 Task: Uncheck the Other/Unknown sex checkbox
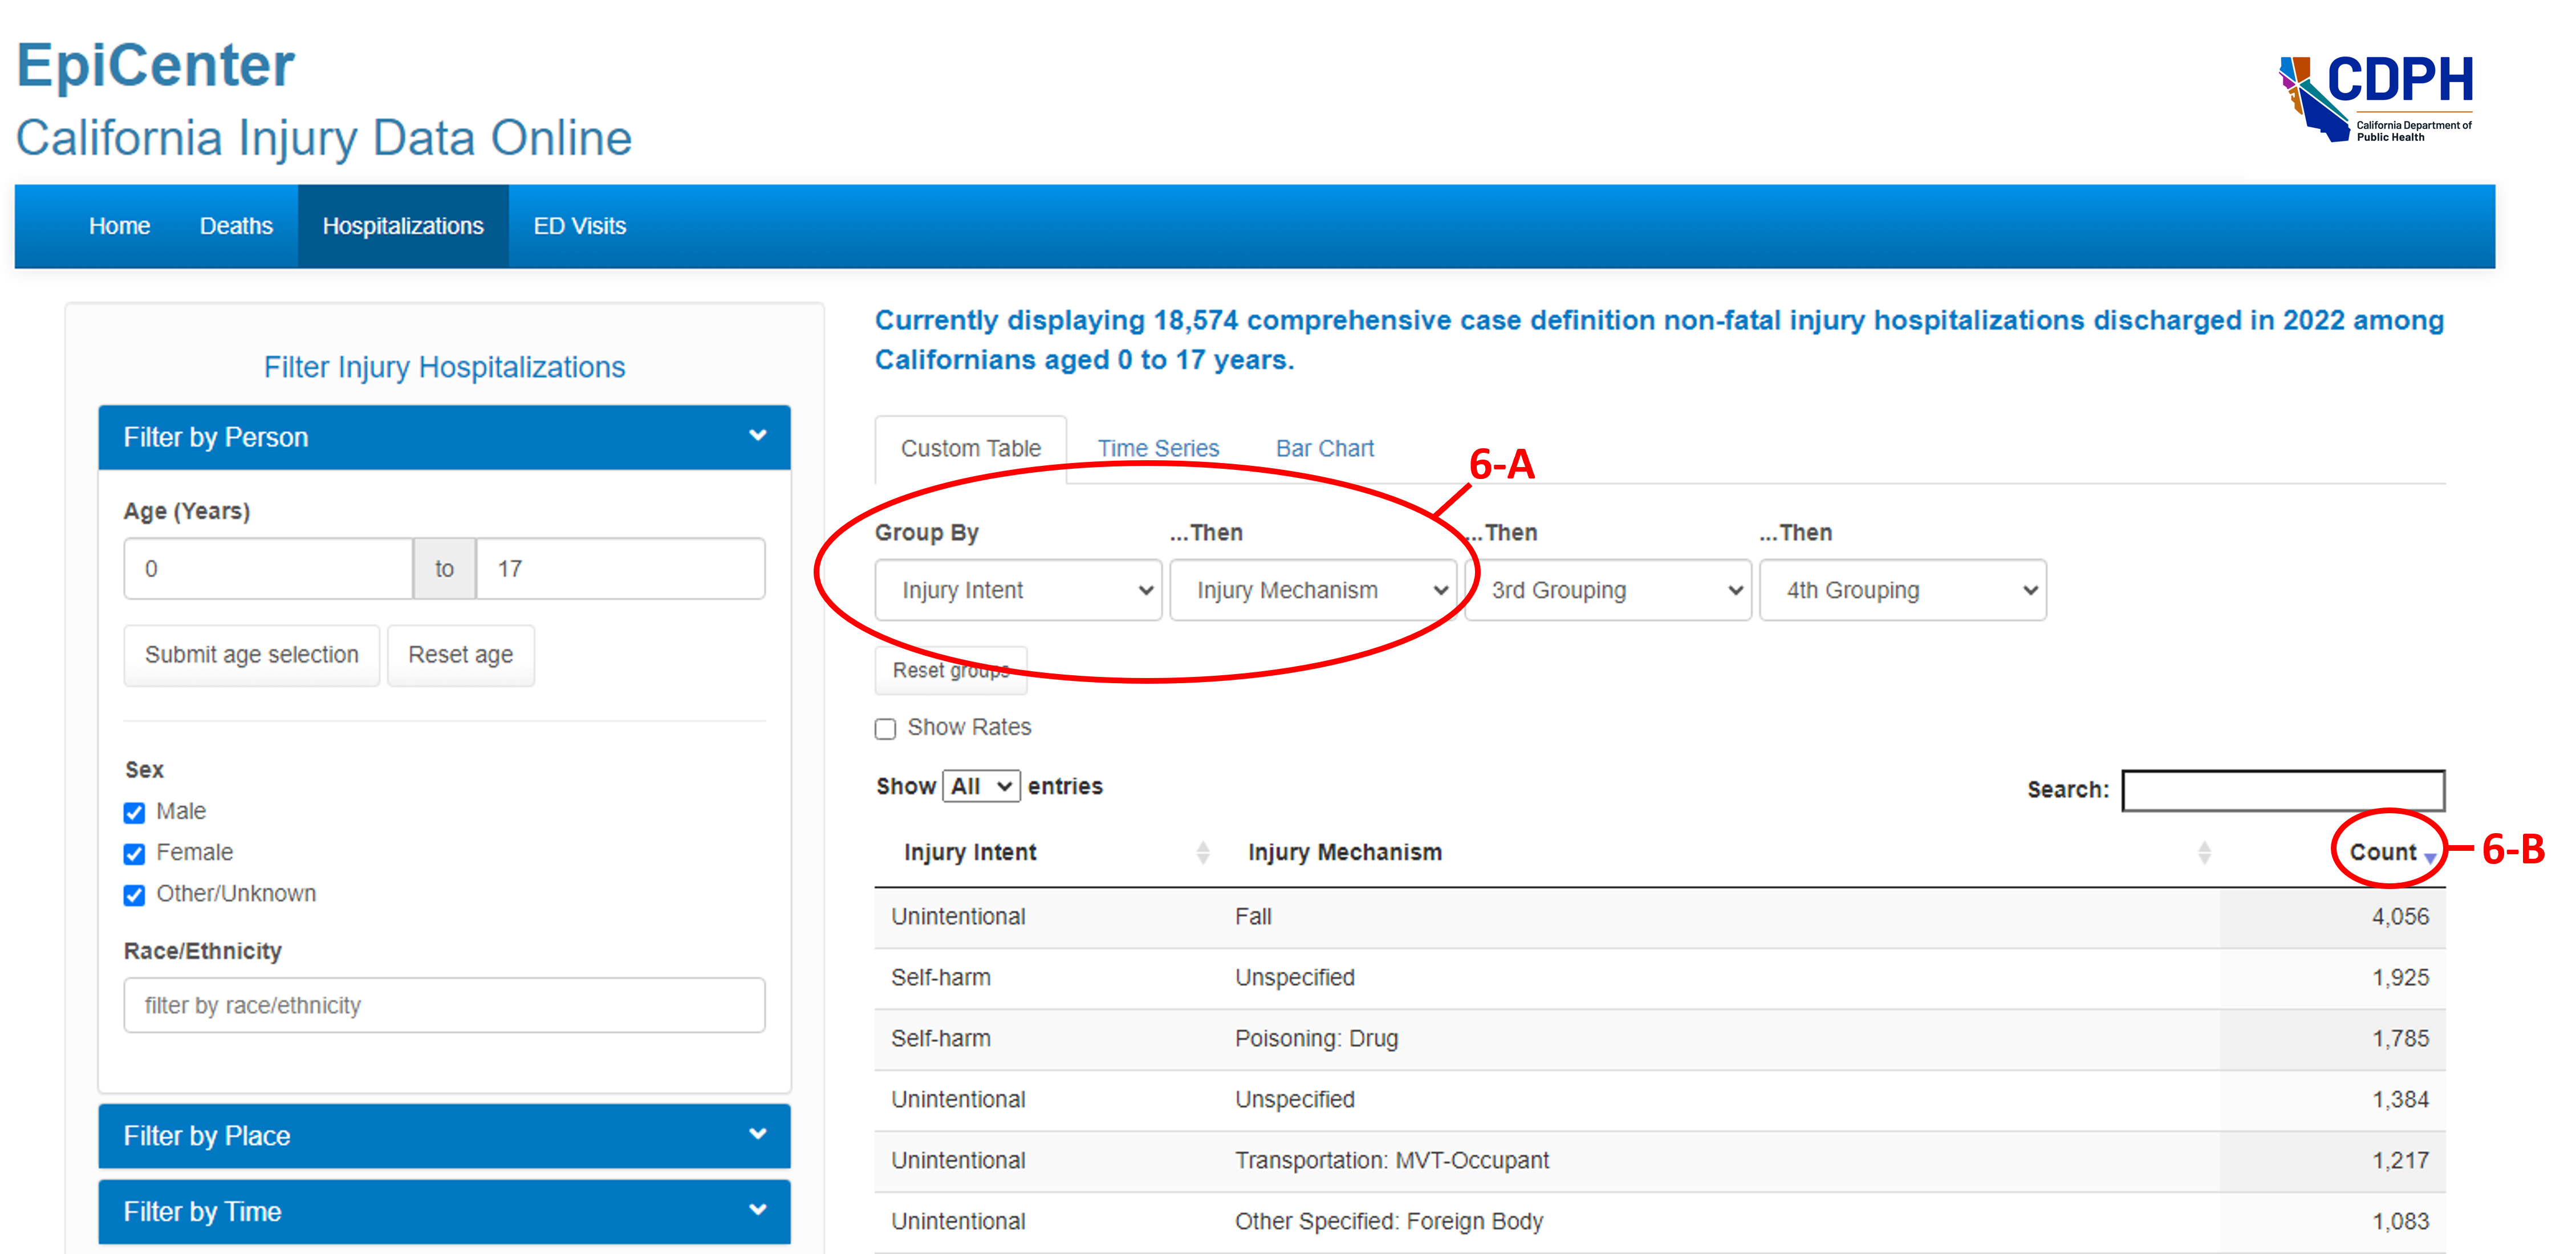coord(135,895)
